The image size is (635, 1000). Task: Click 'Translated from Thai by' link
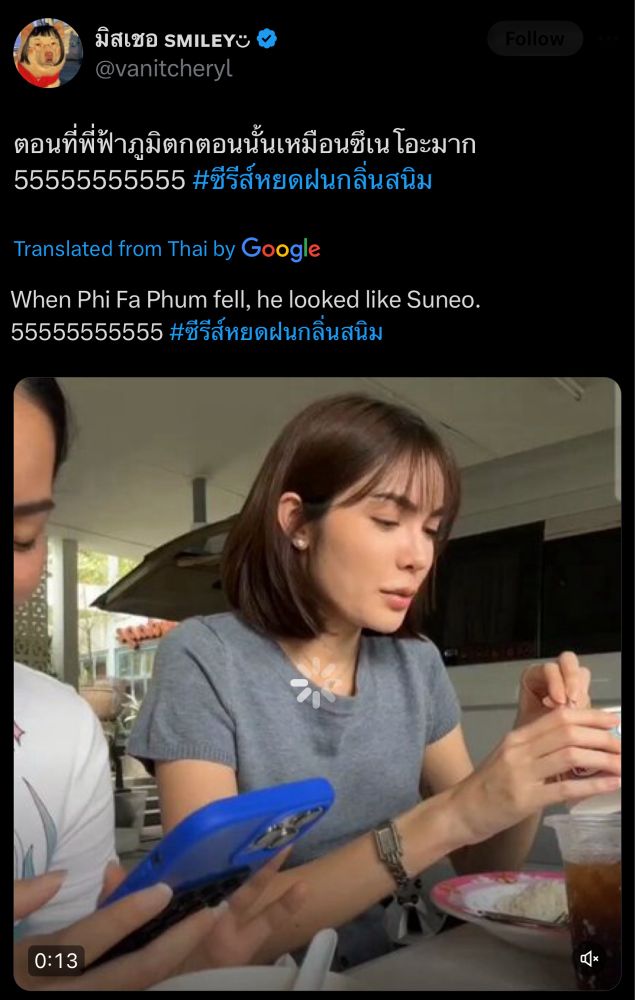[125, 249]
